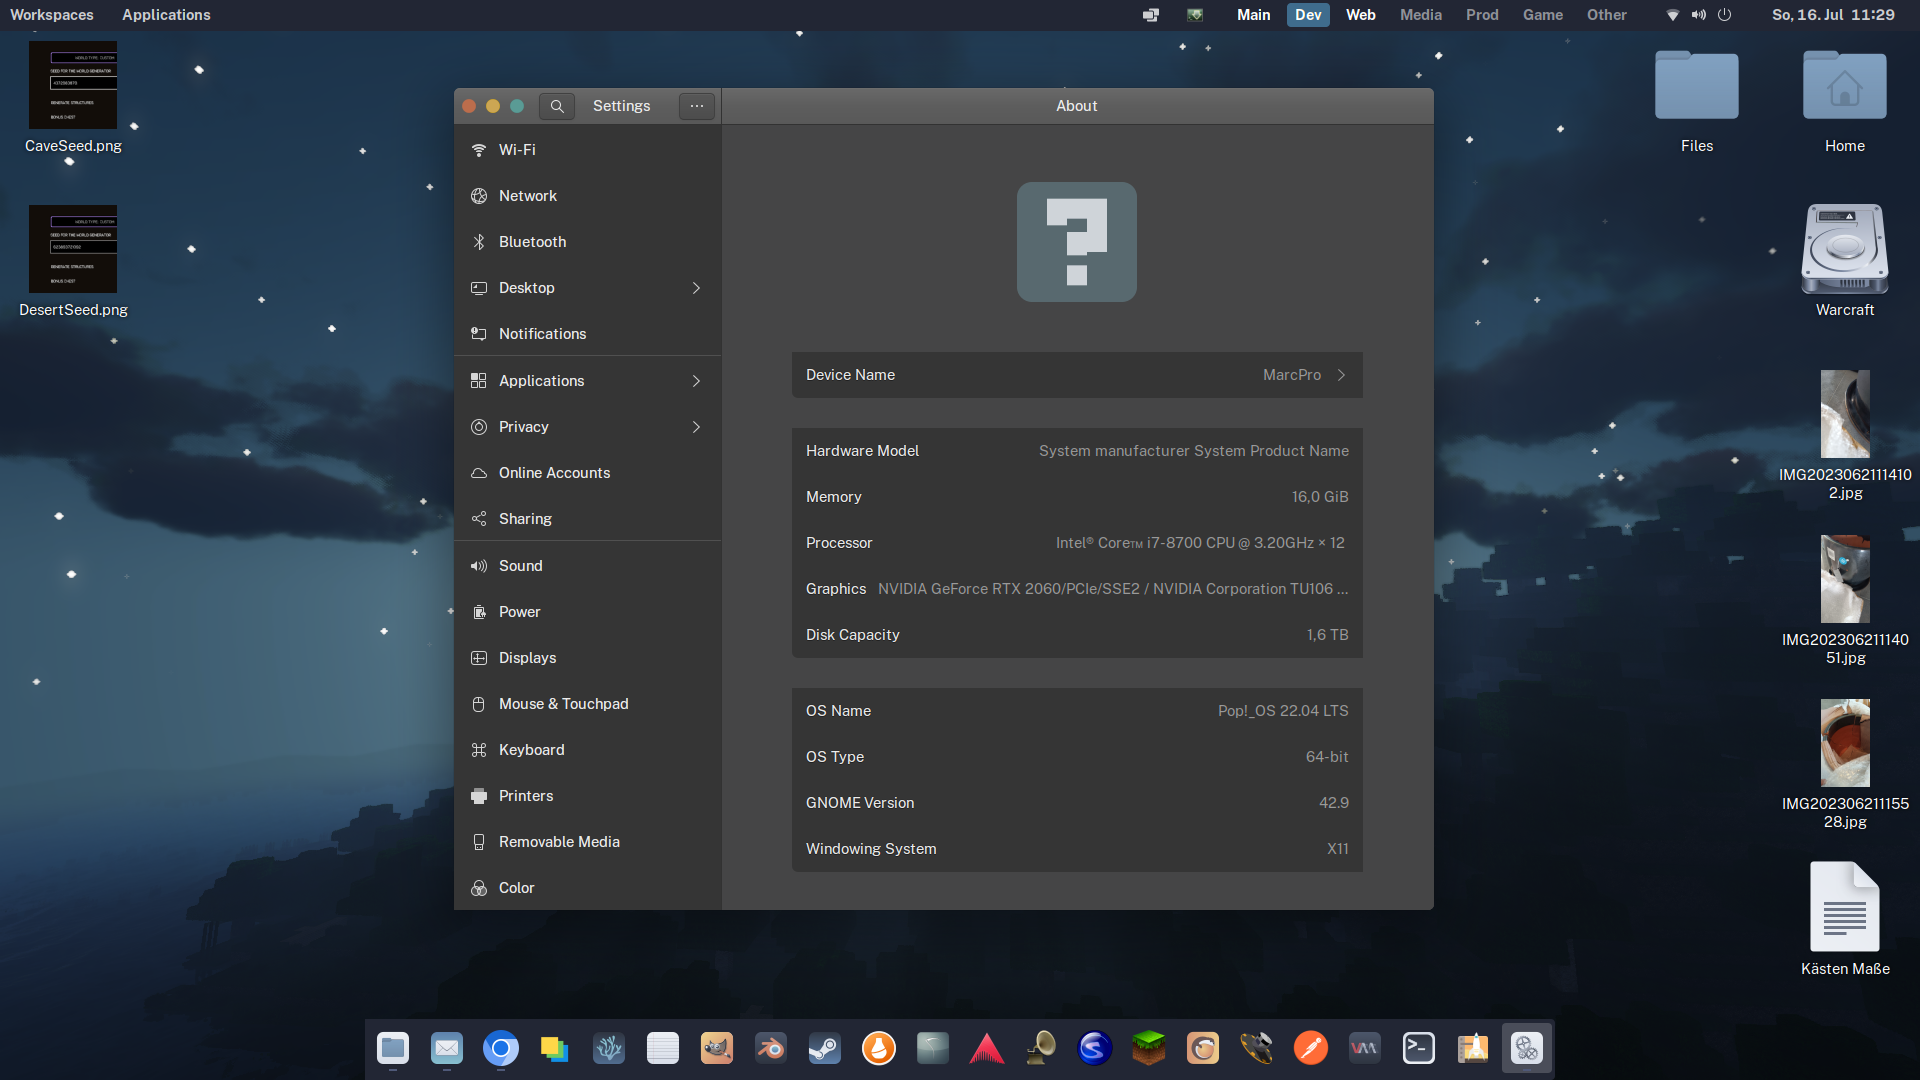Viewport: 1920px width, 1080px height.
Task: Expand the Desktop settings submenu
Action: pyautogui.click(x=587, y=288)
